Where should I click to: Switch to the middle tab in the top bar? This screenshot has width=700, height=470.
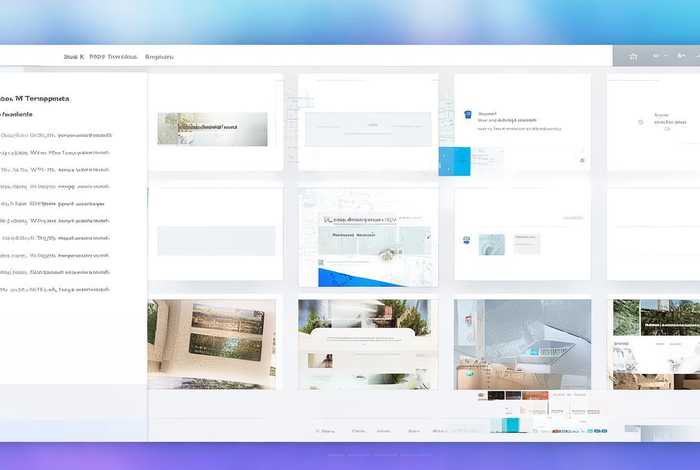(113, 58)
